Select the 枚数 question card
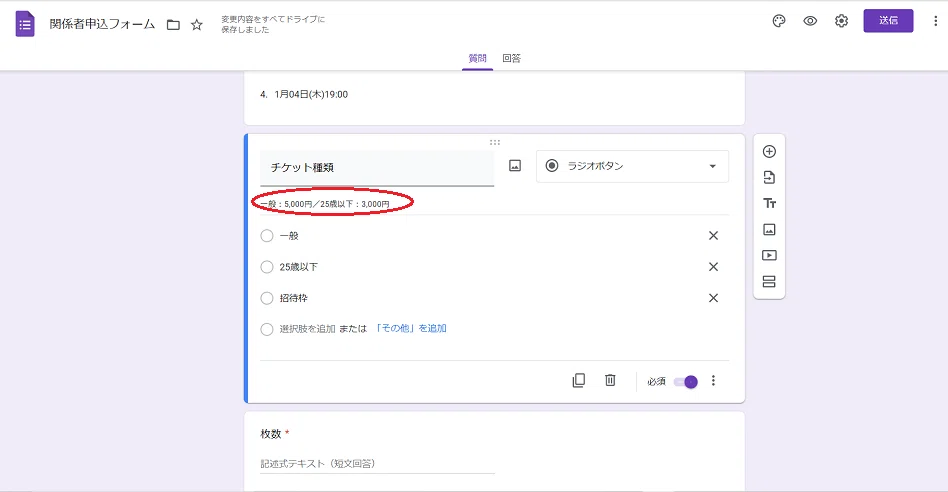The image size is (948, 492). (495, 451)
